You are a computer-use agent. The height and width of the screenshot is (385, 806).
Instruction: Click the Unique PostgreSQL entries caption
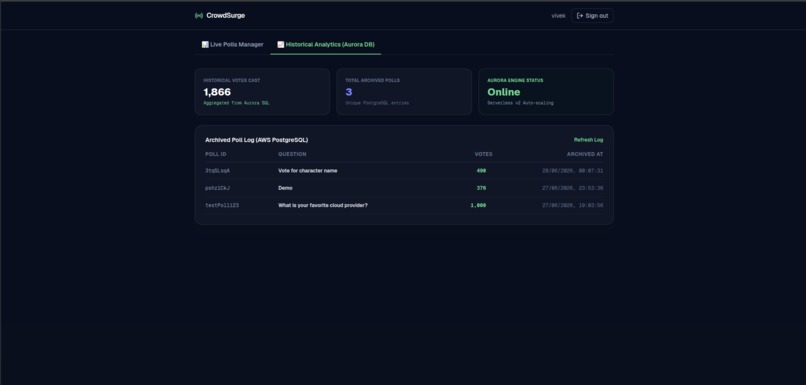[377, 103]
